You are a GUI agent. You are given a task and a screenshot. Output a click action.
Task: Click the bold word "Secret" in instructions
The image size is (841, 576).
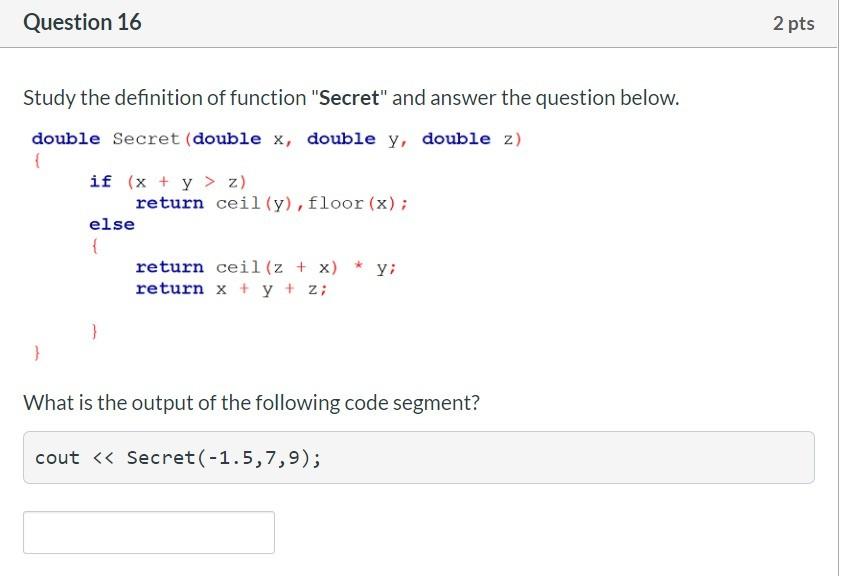click(349, 98)
